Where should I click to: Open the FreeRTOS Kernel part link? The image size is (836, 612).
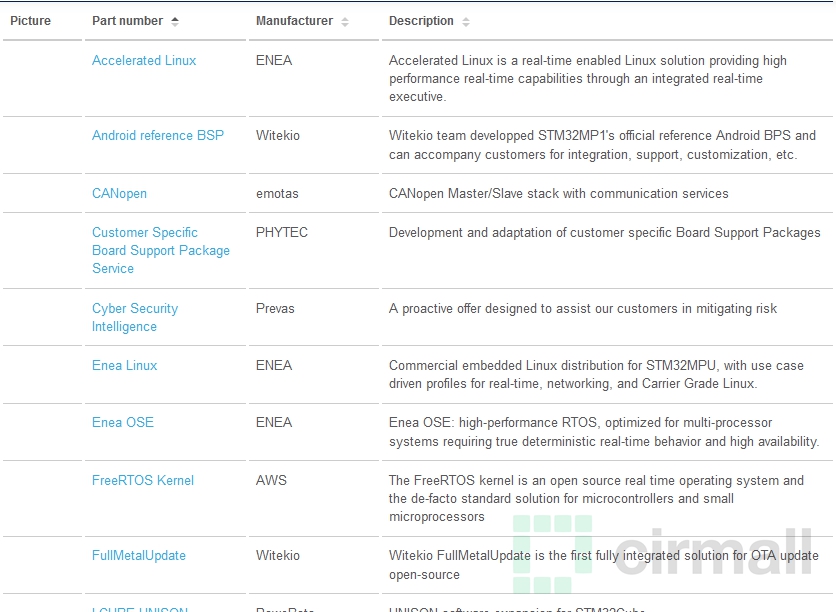[x=143, y=481]
